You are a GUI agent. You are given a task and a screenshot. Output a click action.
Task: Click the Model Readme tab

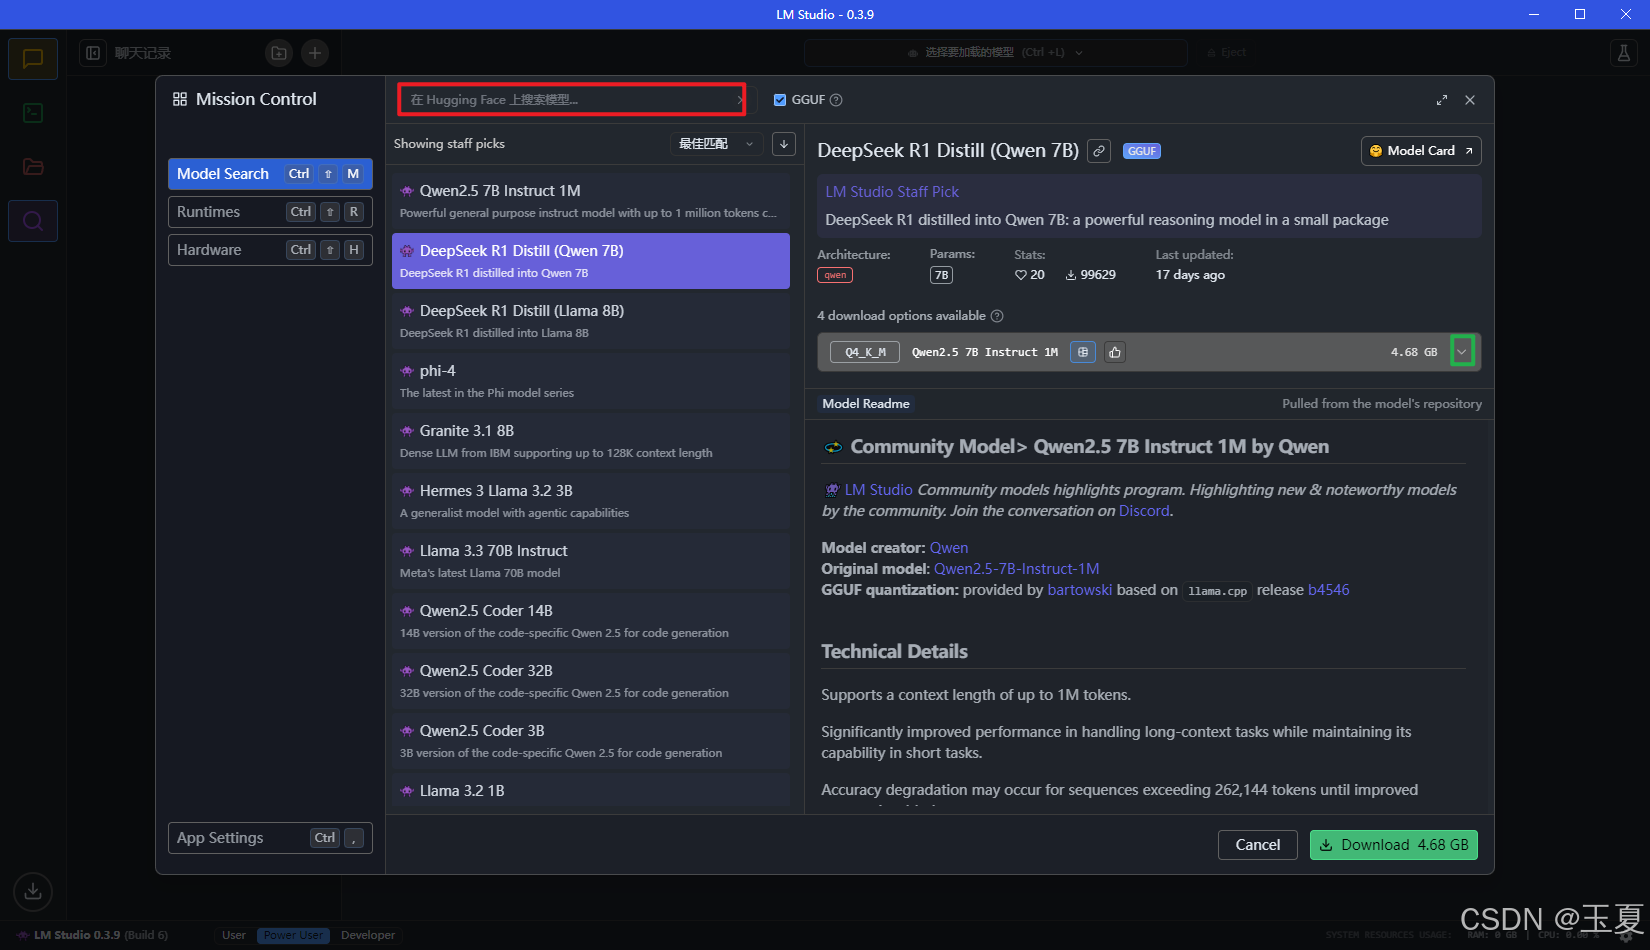(866, 404)
